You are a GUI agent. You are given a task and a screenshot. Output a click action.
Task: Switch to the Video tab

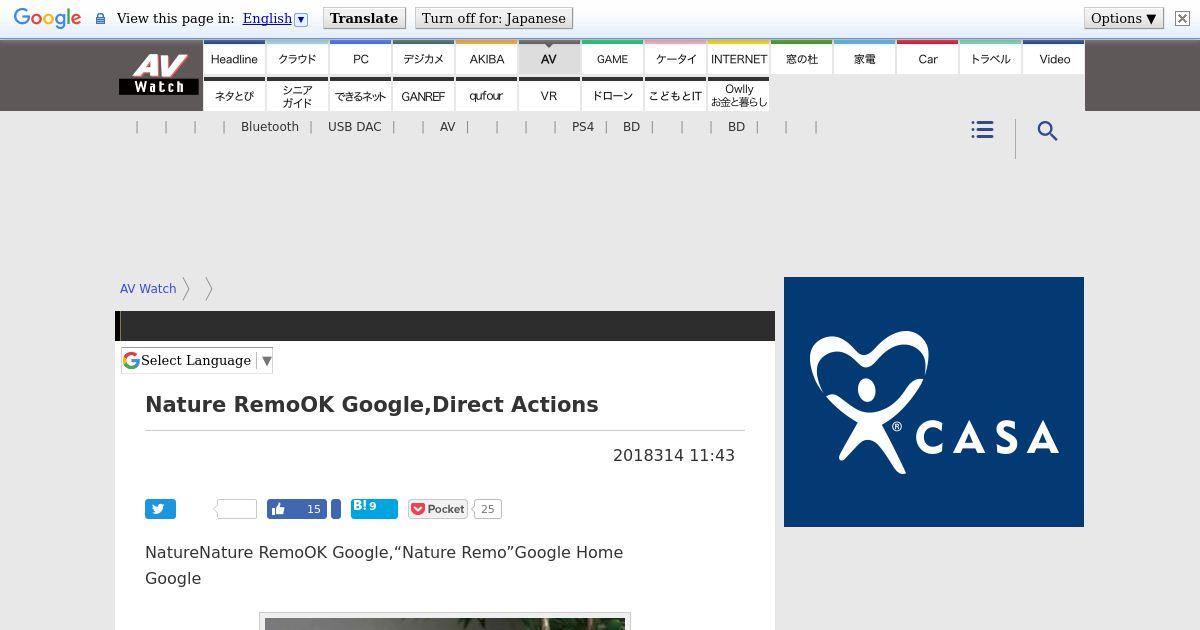[1054, 59]
